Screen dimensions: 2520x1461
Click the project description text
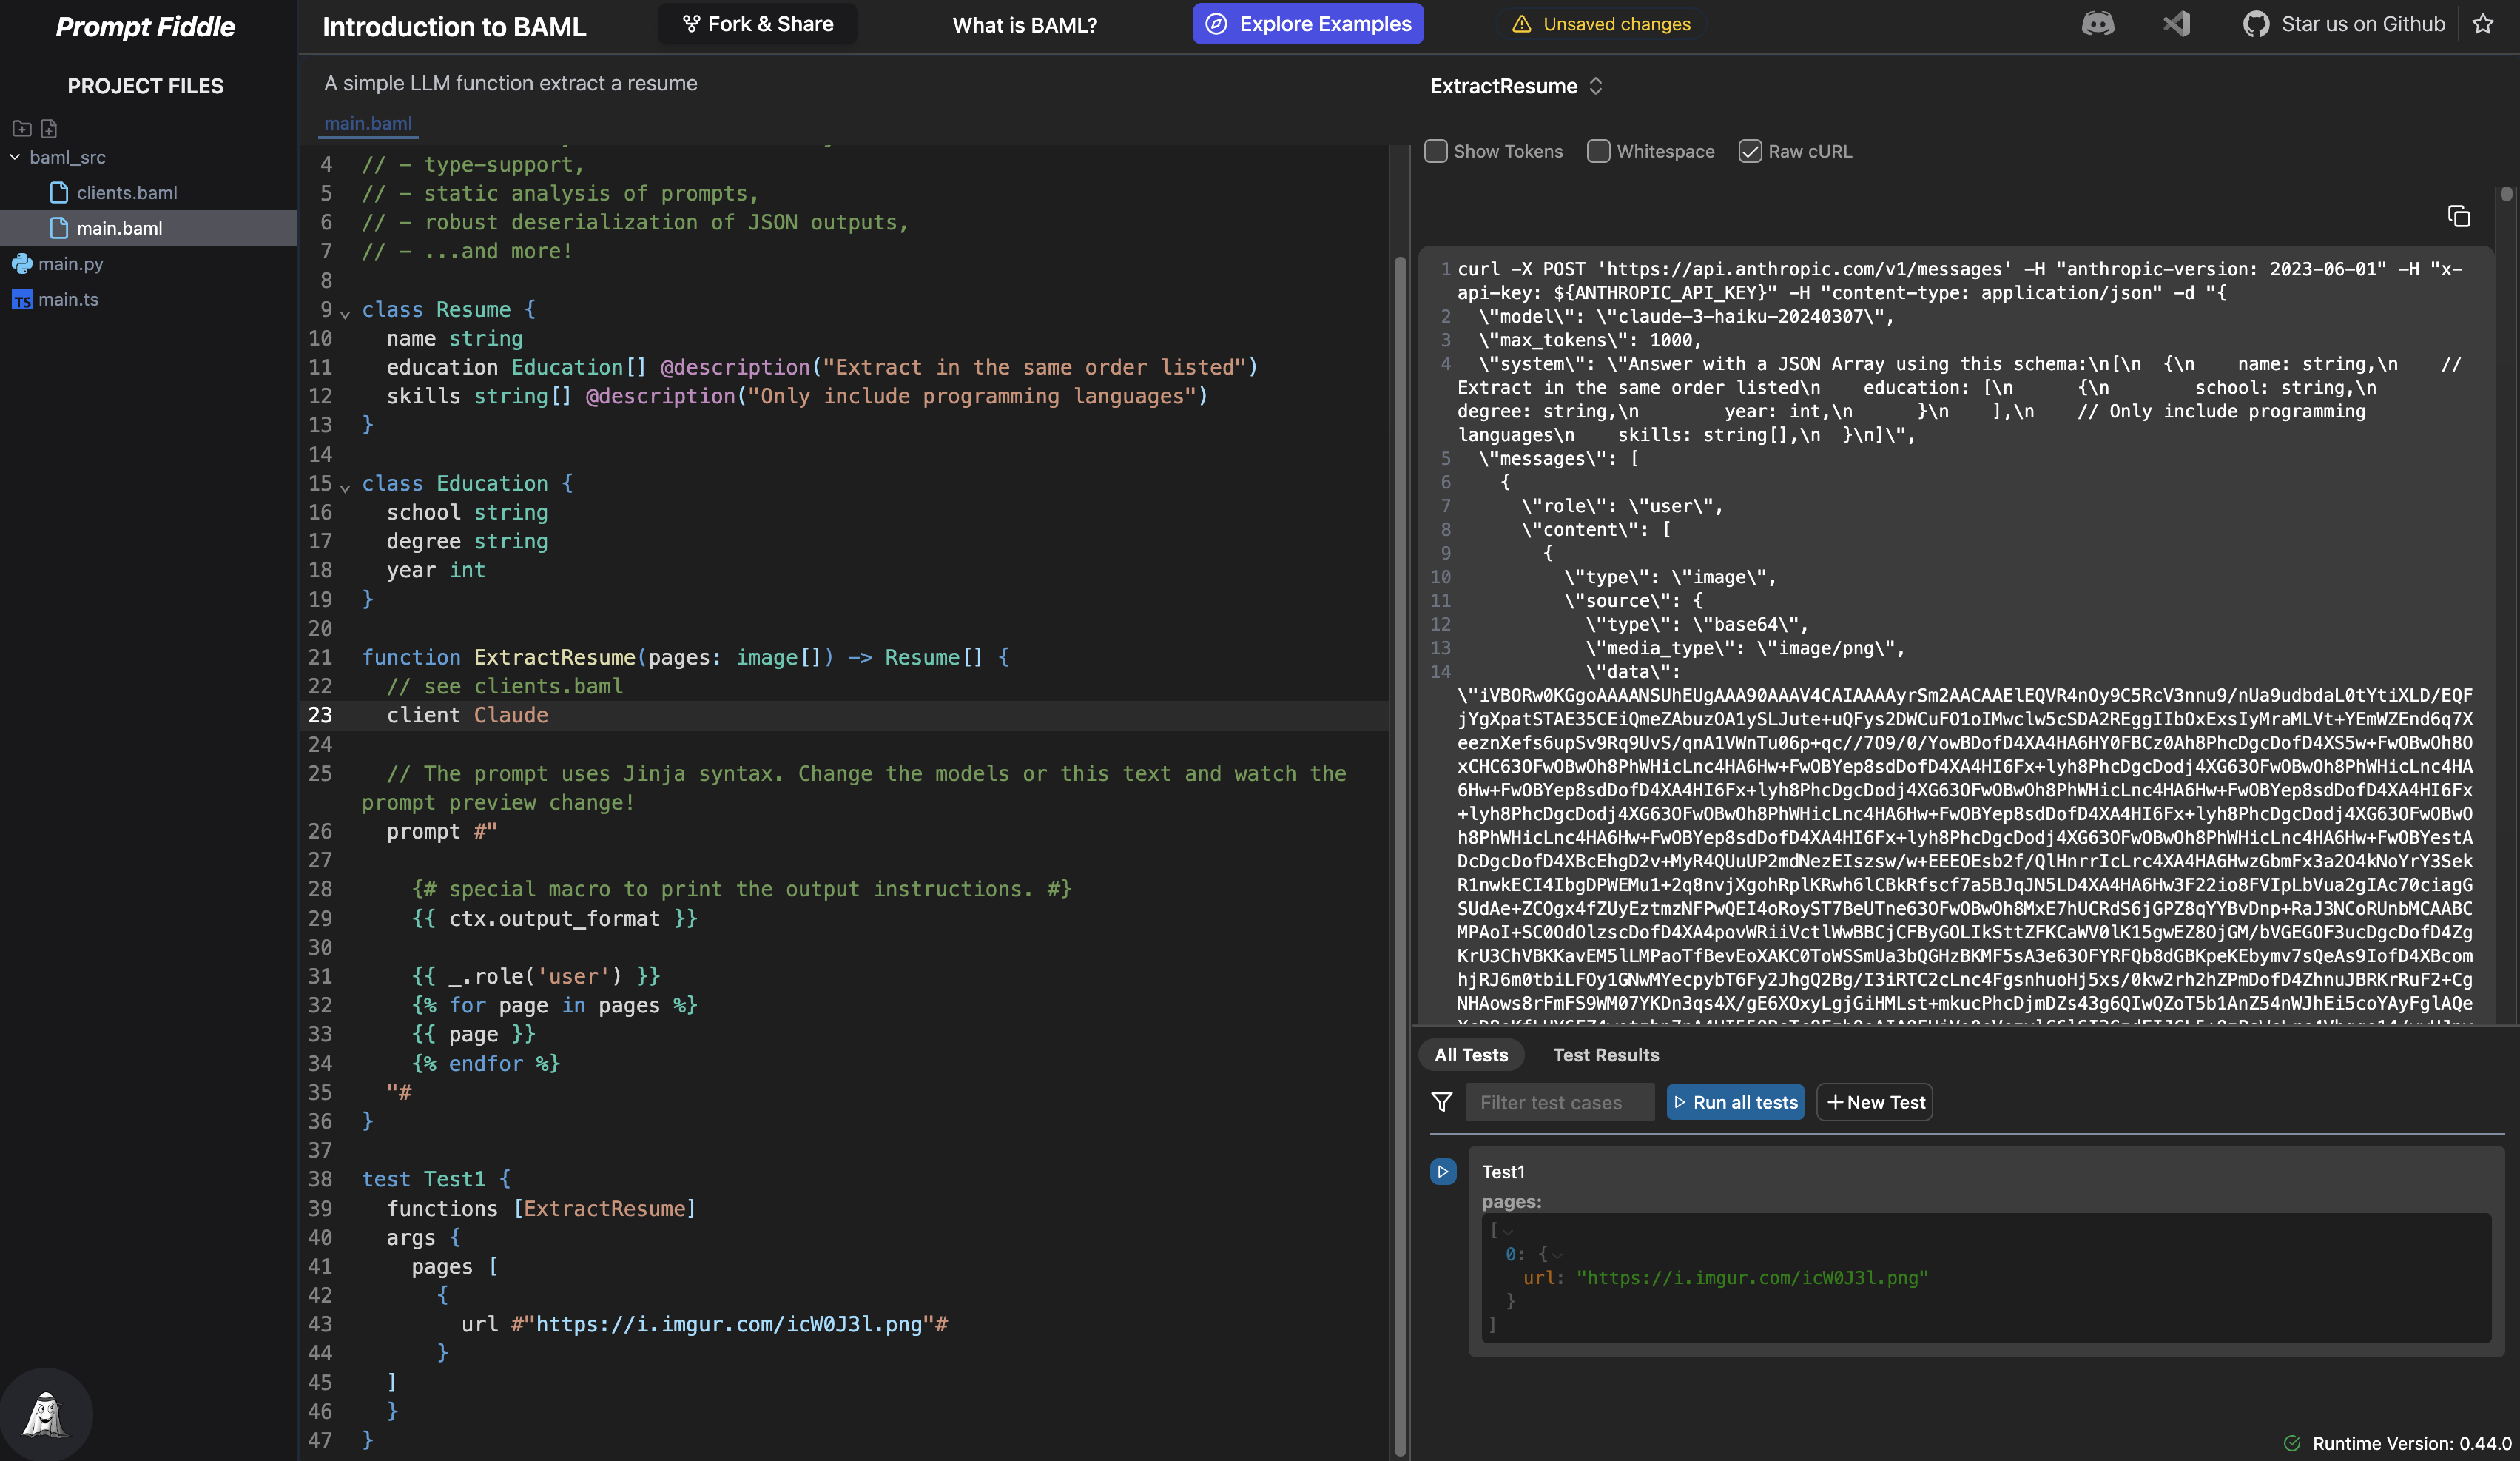coord(510,83)
